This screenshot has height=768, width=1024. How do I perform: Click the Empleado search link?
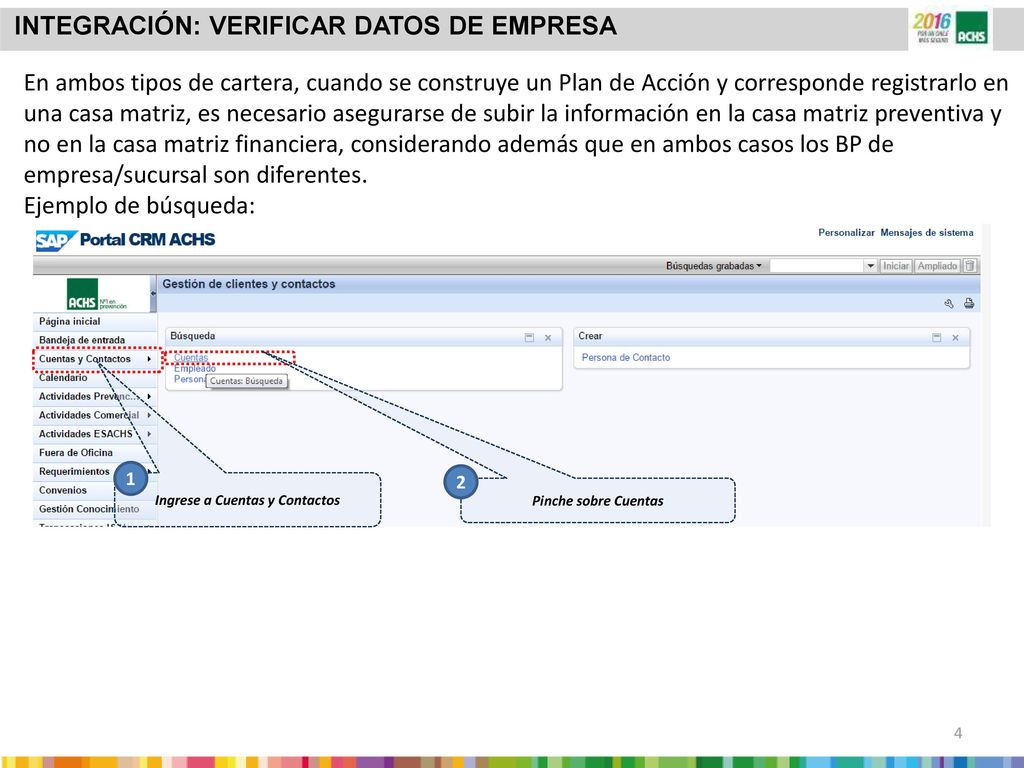coord(195,368)
